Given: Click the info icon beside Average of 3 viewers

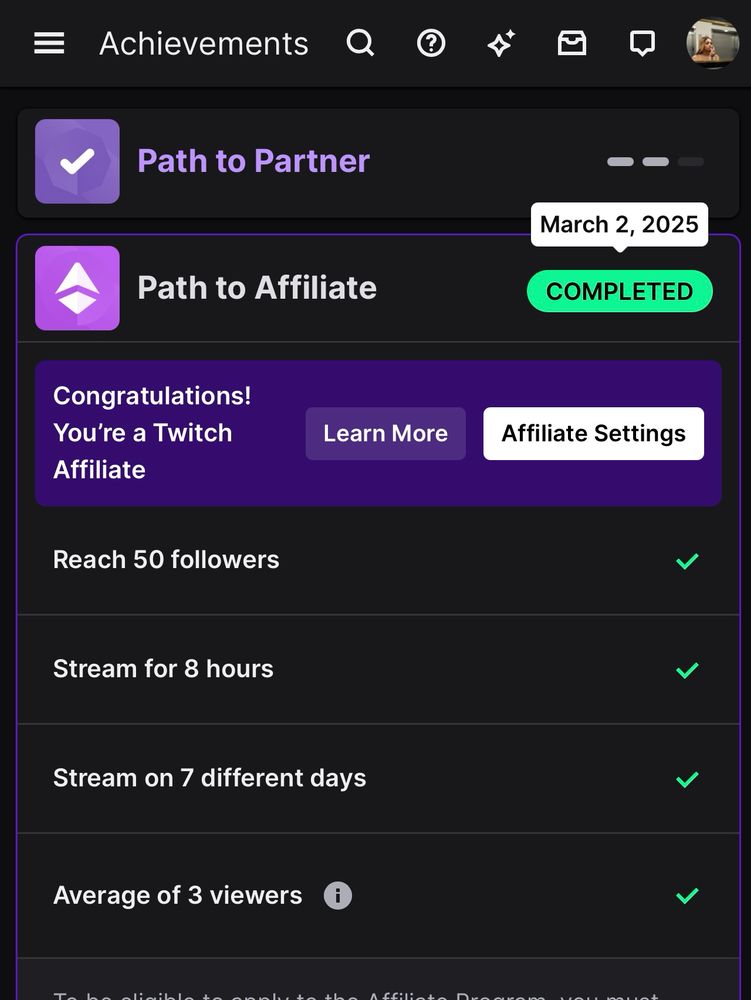Looking at the screenshot, I should (338, 895).
